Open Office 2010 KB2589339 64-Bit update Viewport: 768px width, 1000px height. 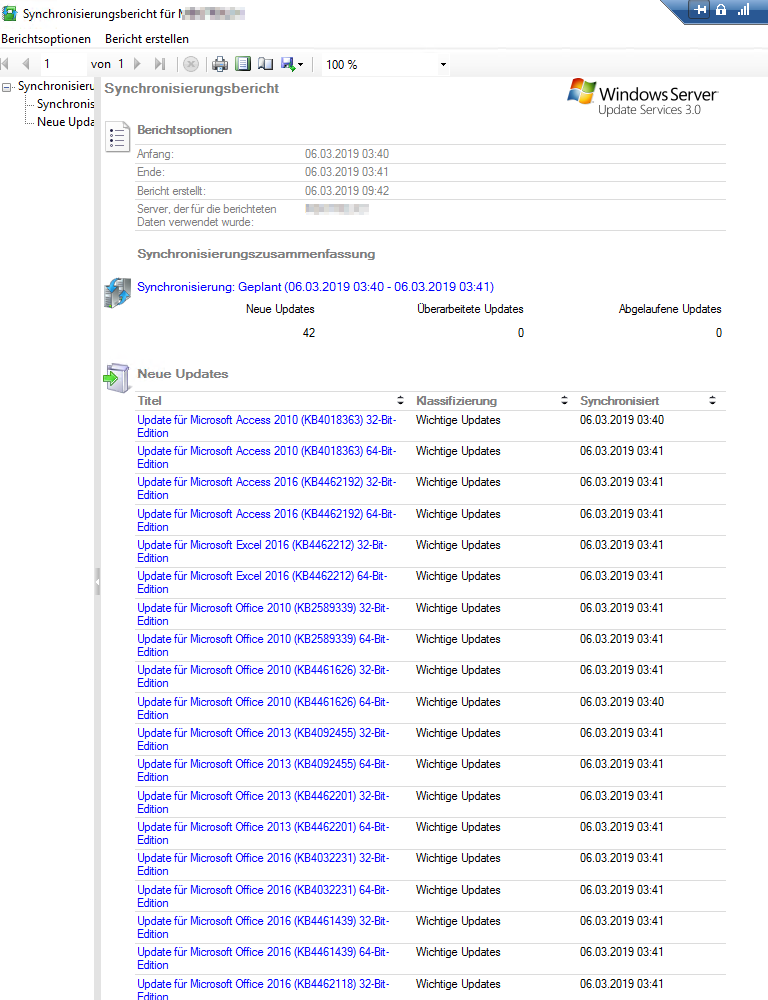tap(263, 645)
